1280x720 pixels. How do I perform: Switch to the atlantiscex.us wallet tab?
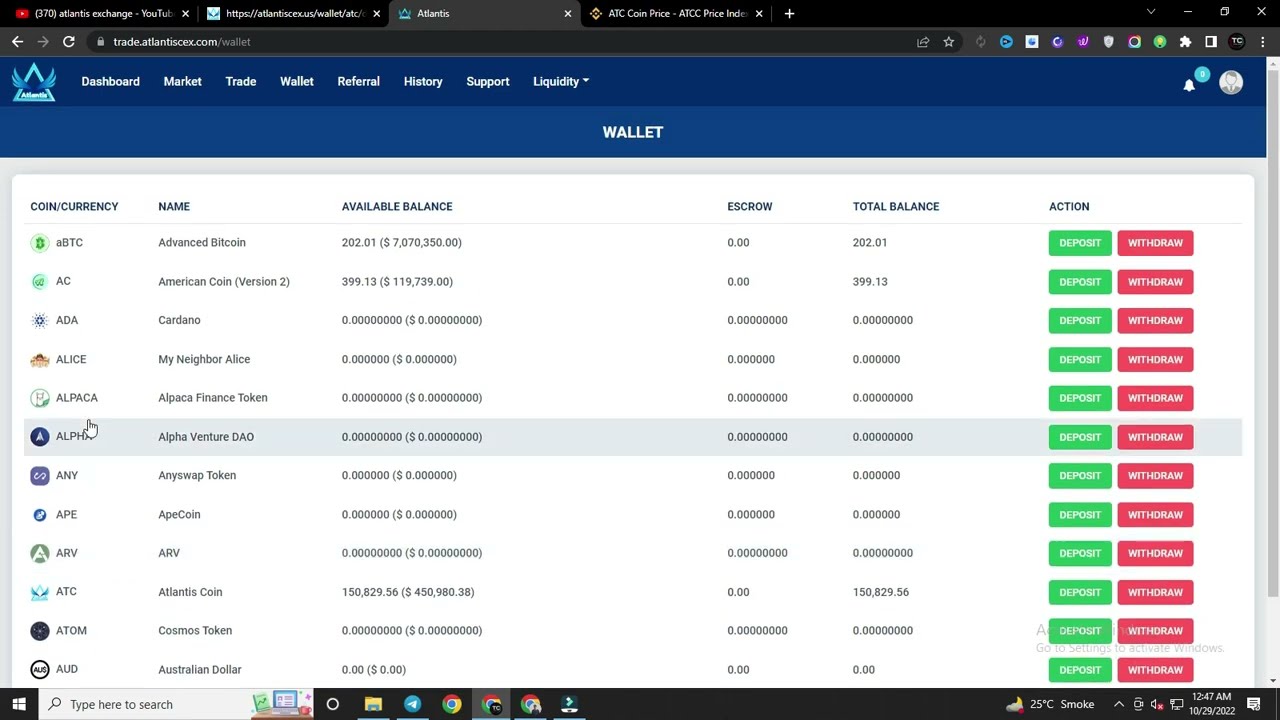coord(294,14)
